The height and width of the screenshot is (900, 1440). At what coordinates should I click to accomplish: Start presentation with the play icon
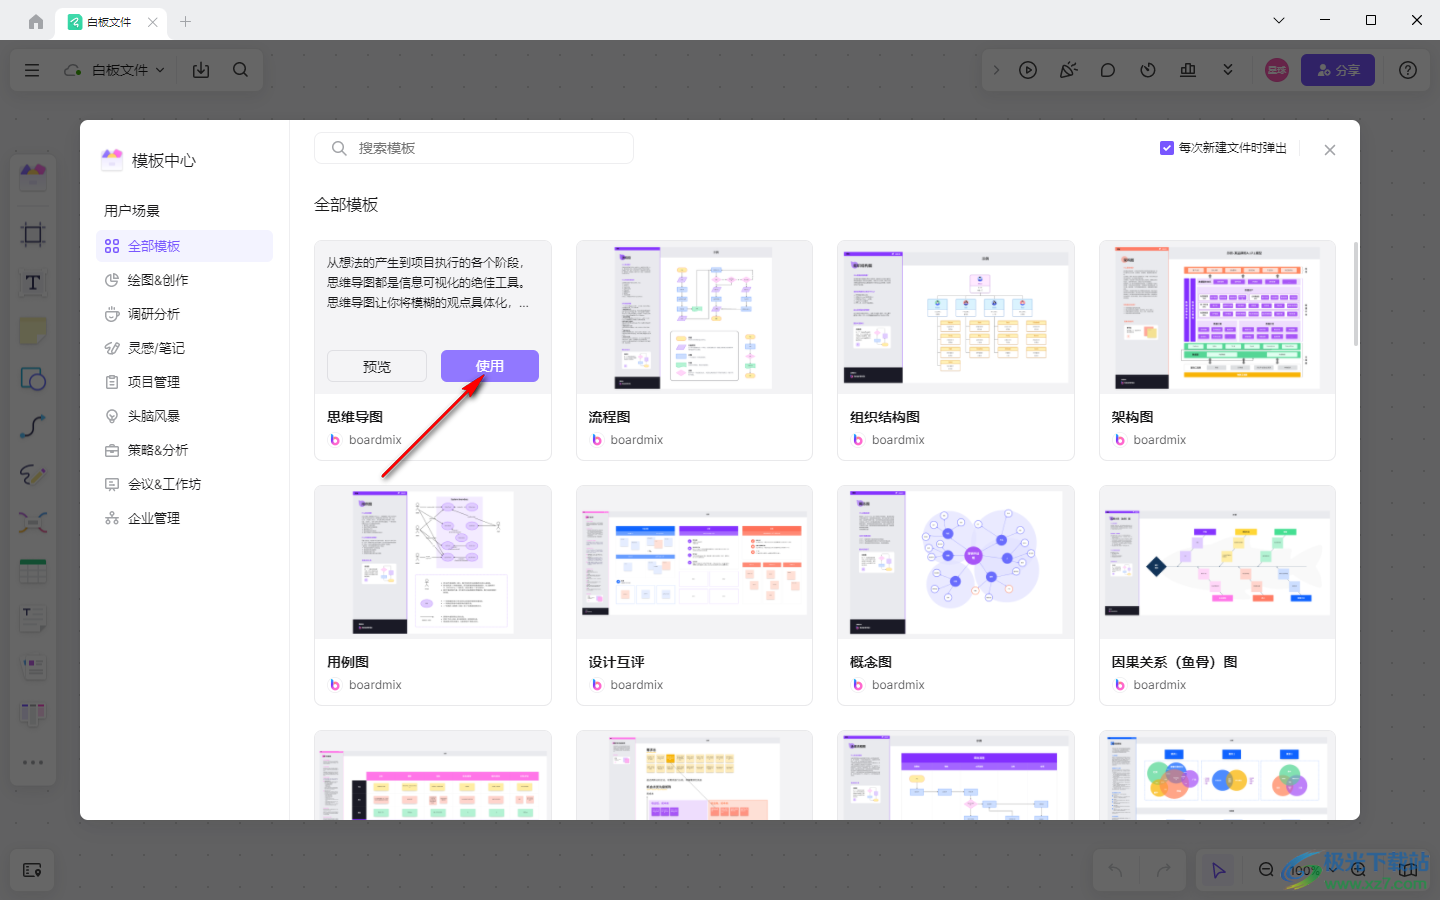tap(1028, 70)
